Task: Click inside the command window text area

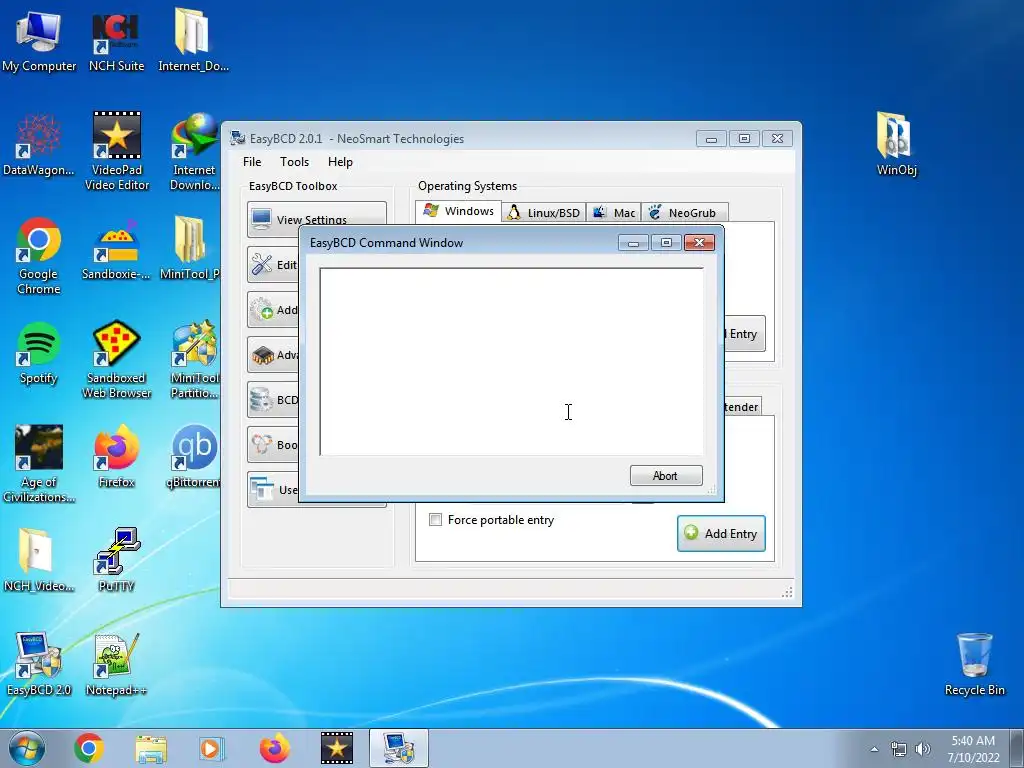Action: [x=511, y=361]
